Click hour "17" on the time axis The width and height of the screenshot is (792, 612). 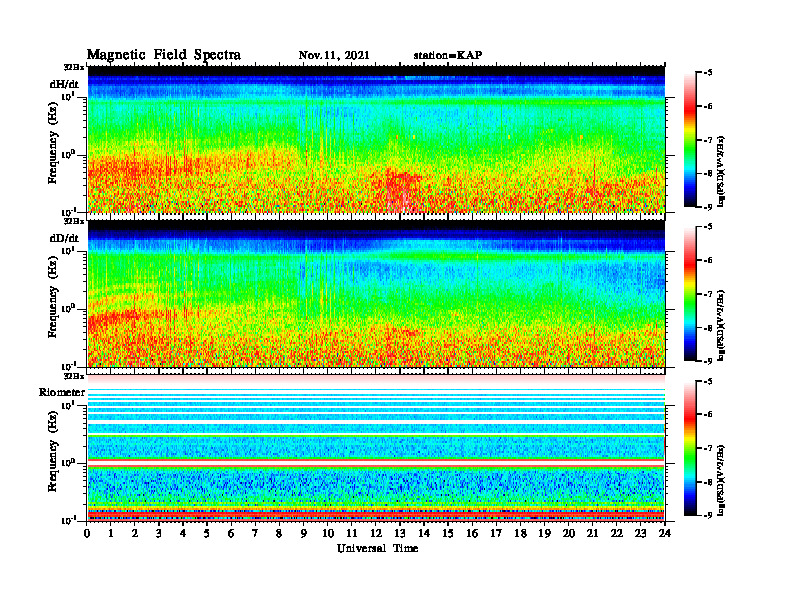coord(497,533)
